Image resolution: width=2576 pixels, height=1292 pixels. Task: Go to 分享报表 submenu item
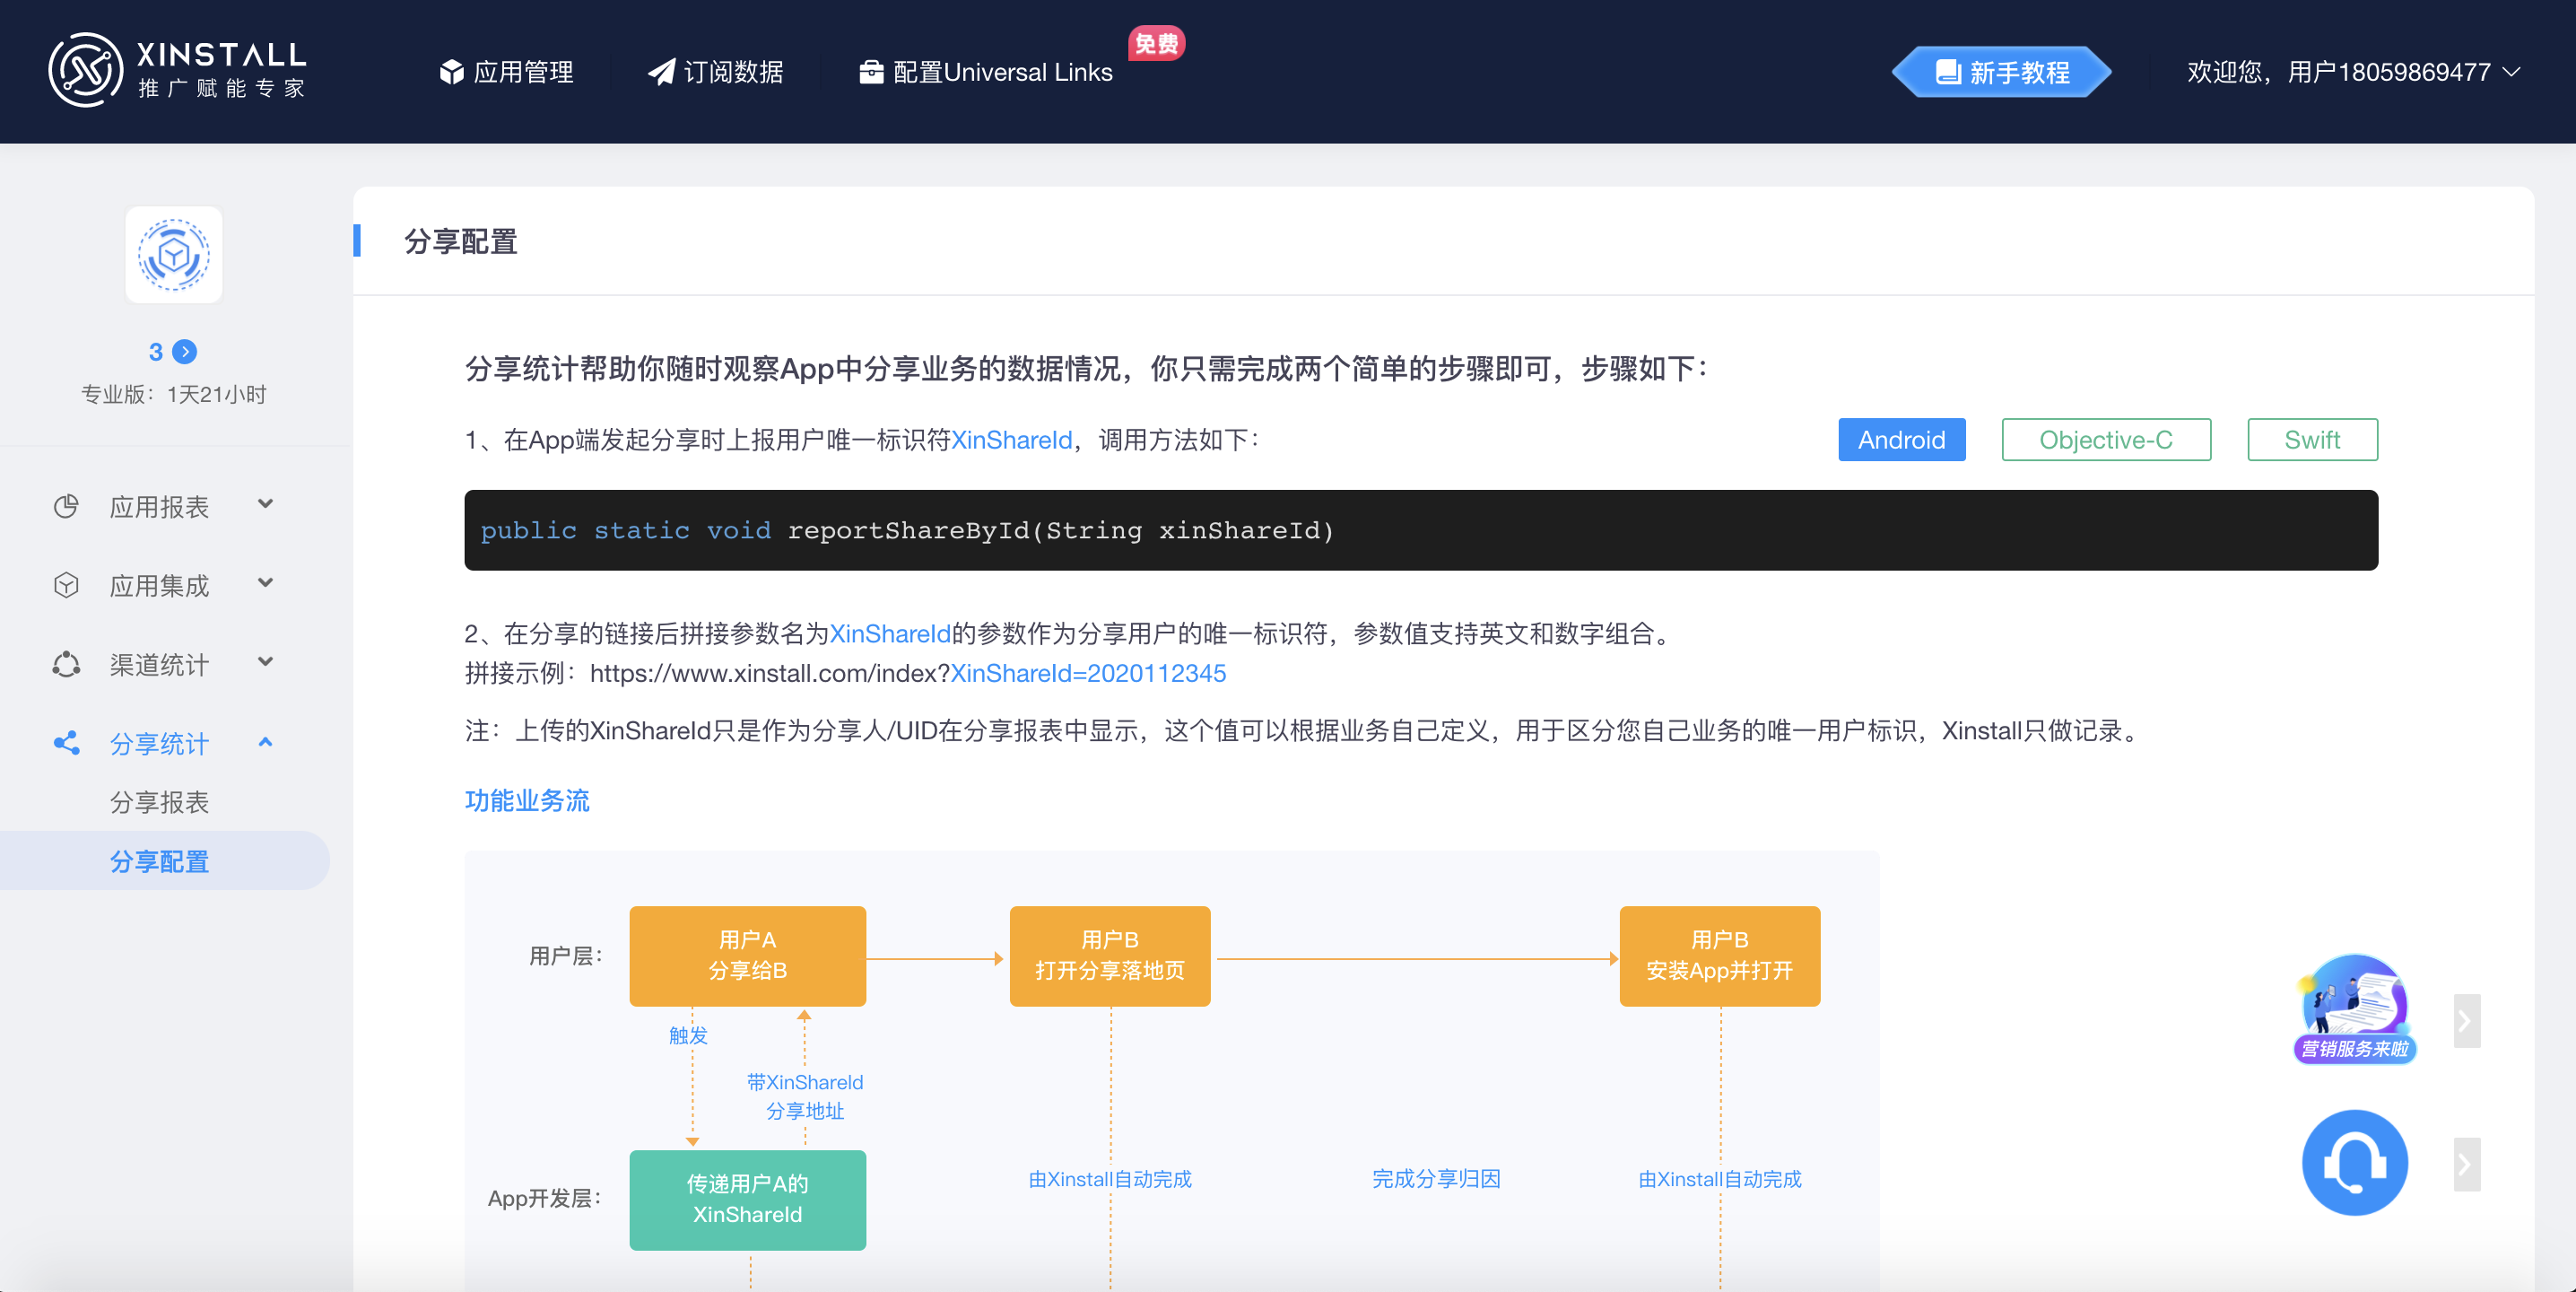(x=159, y=802)
